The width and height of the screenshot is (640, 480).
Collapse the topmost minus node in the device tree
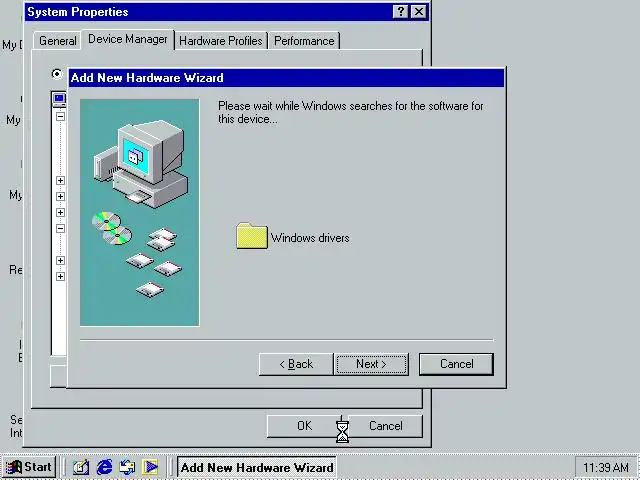click(60, 116)
